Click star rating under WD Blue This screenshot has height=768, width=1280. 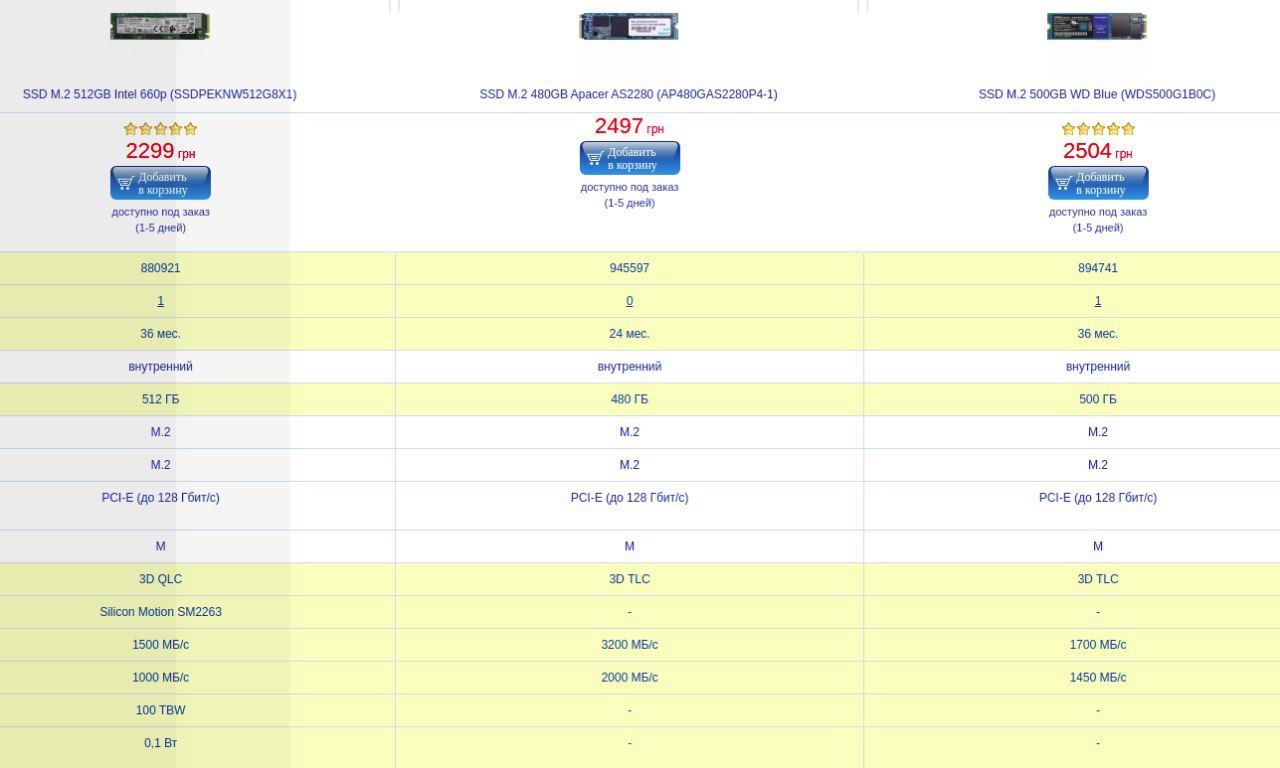[1098, 129]
